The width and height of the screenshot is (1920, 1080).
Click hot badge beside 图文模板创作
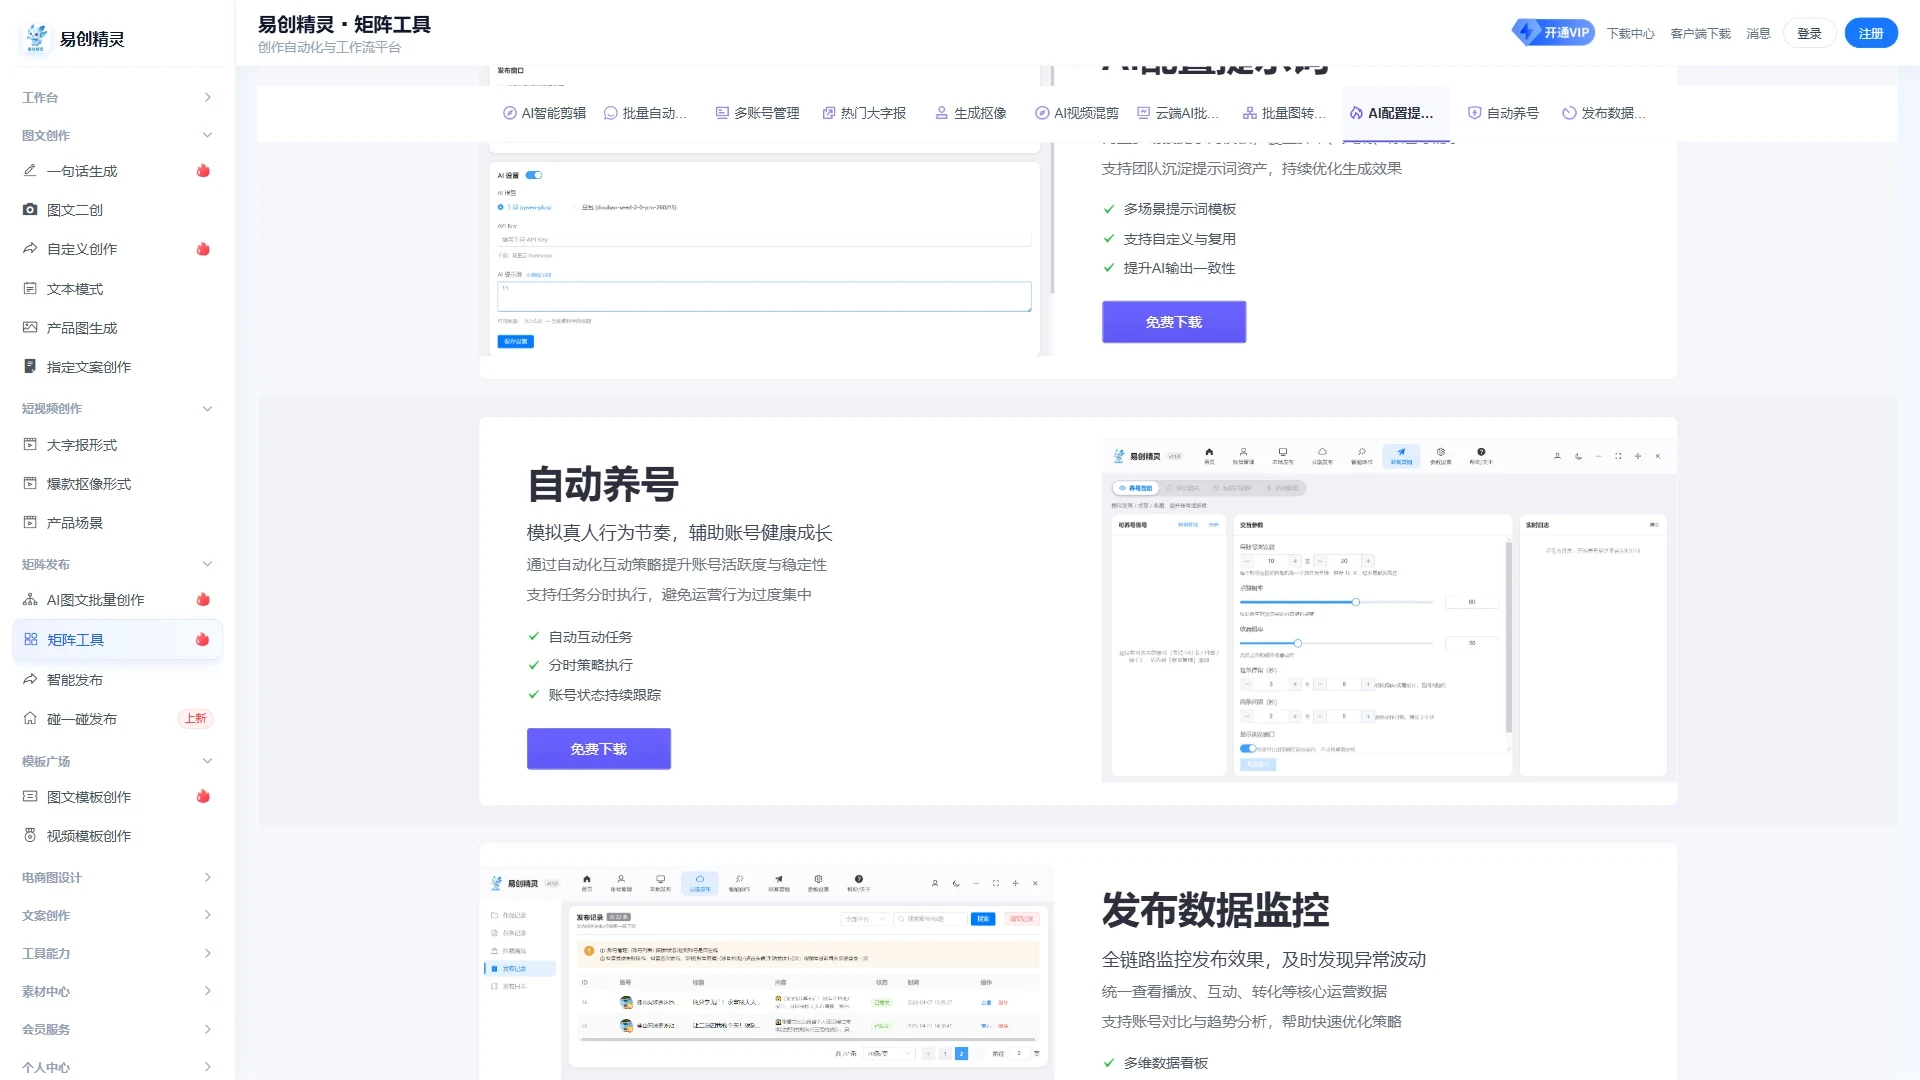[203, 797]
